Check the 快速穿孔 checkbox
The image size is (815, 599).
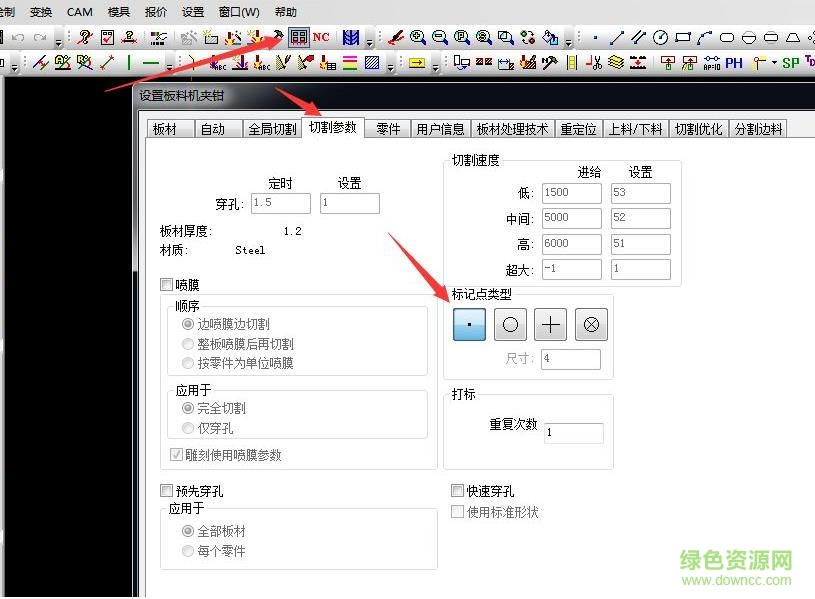[x=457, y=490]
